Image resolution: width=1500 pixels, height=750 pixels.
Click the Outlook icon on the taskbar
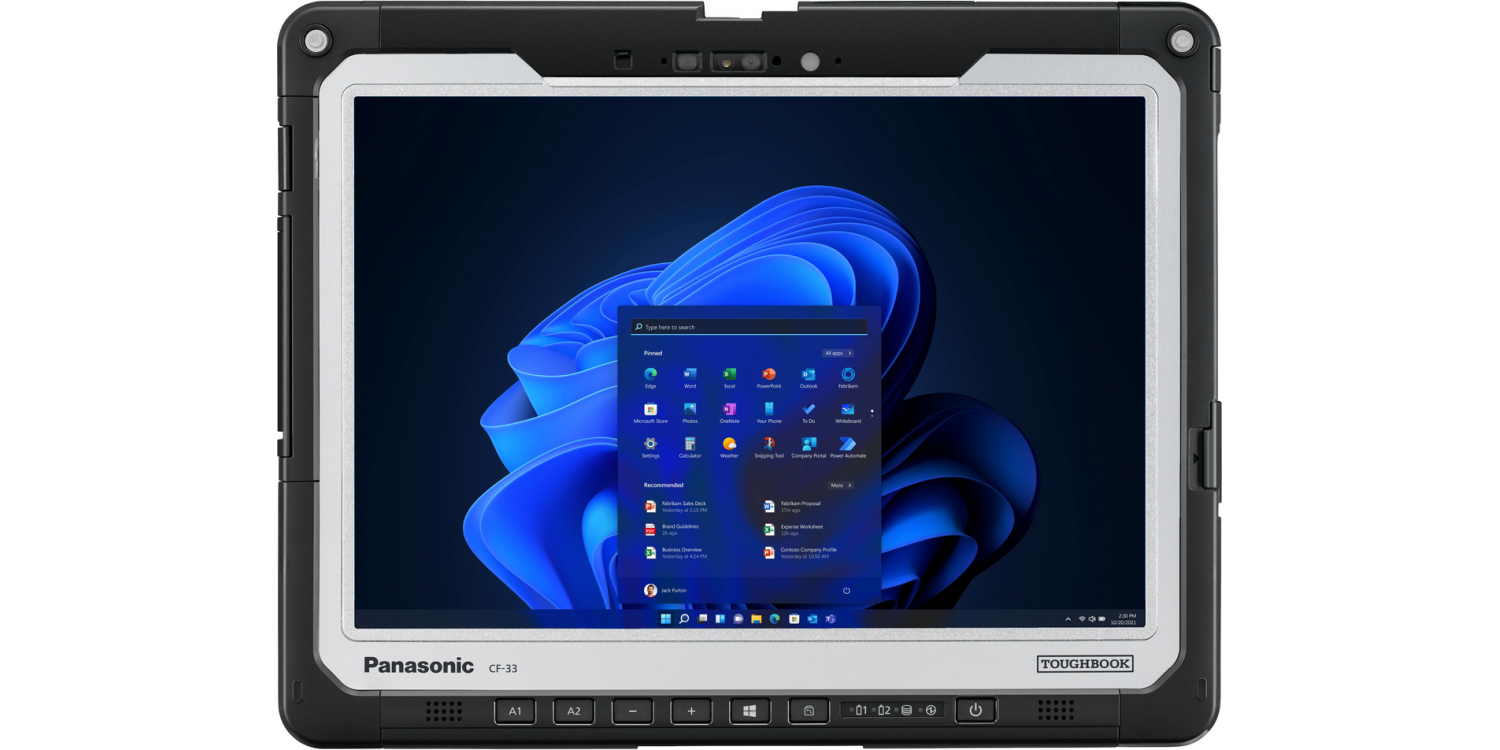(x=812, y=619)
